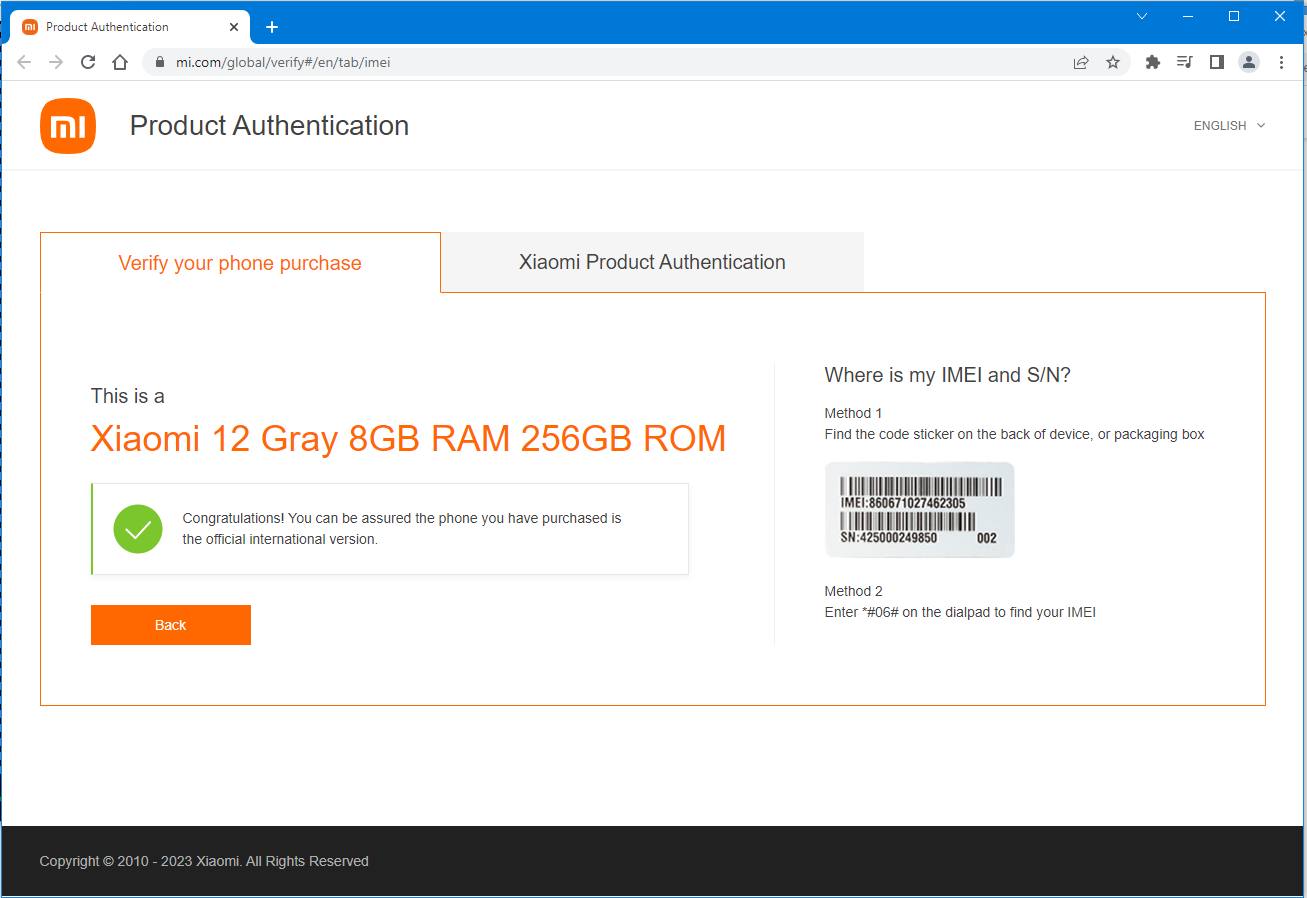Close the browser window

click(1280, 16)
